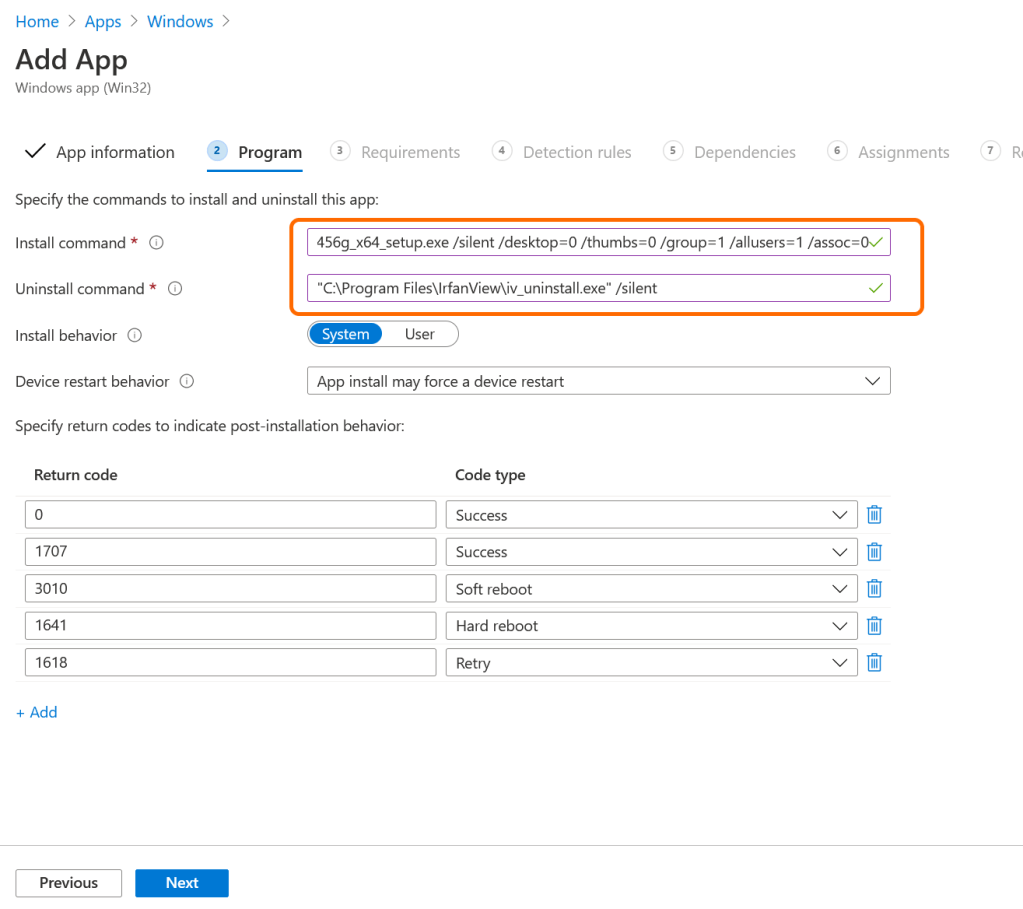Expand code type dropdown for code 3010
This screenshot has width=1023, height=909.
(x=651, y=589)
